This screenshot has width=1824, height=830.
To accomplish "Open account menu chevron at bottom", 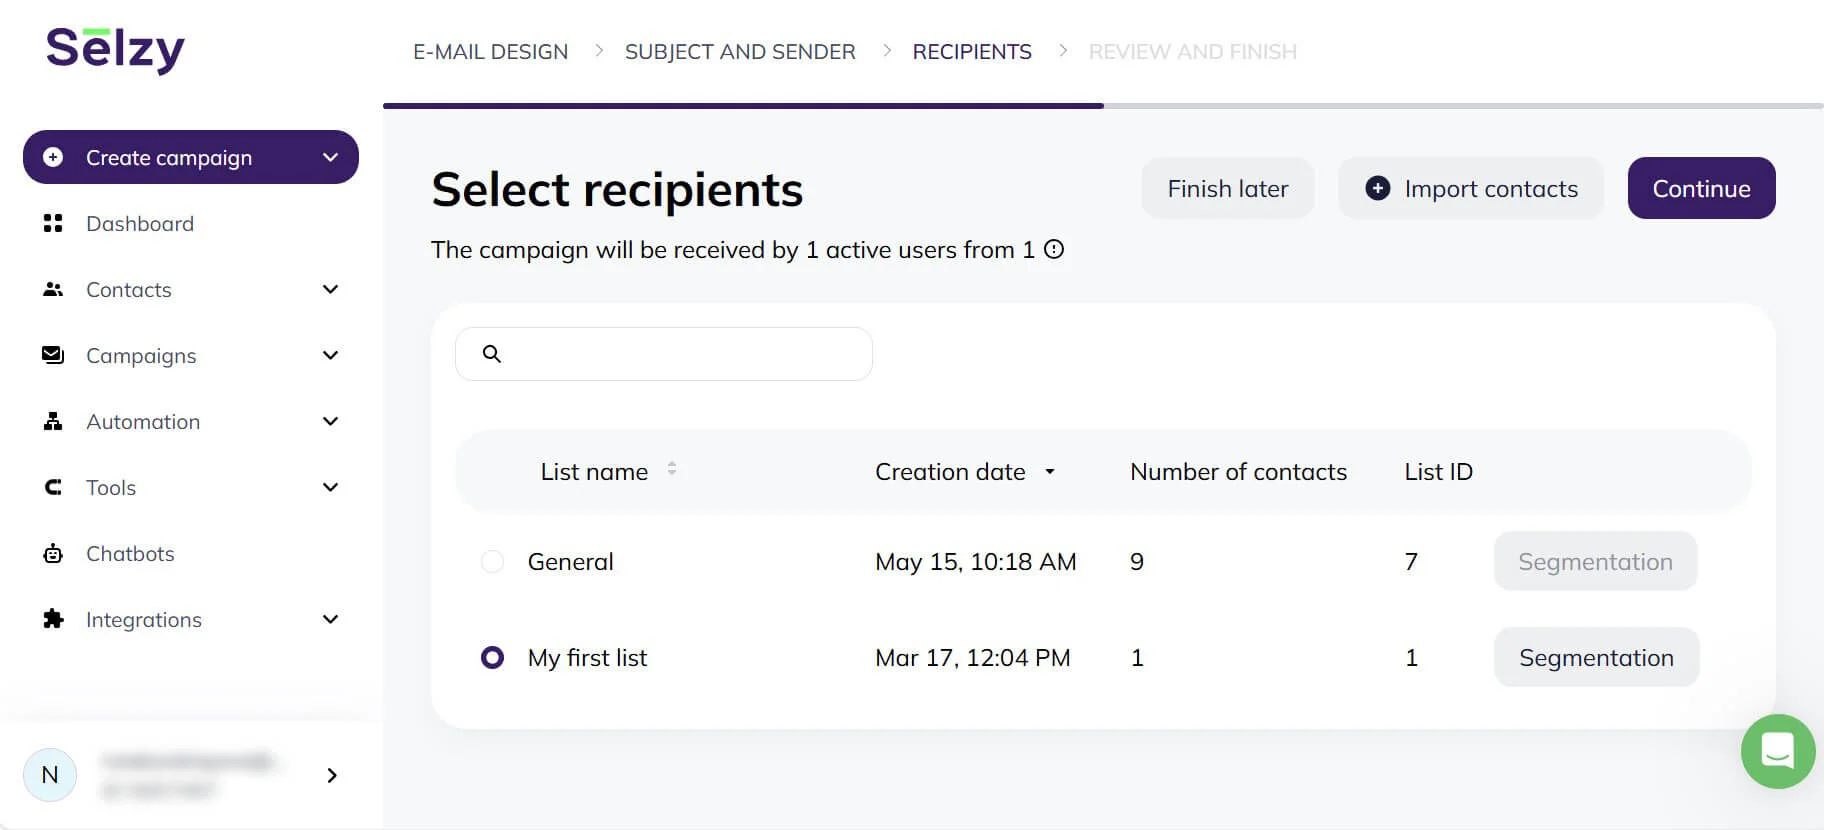I will coord(332,775).
